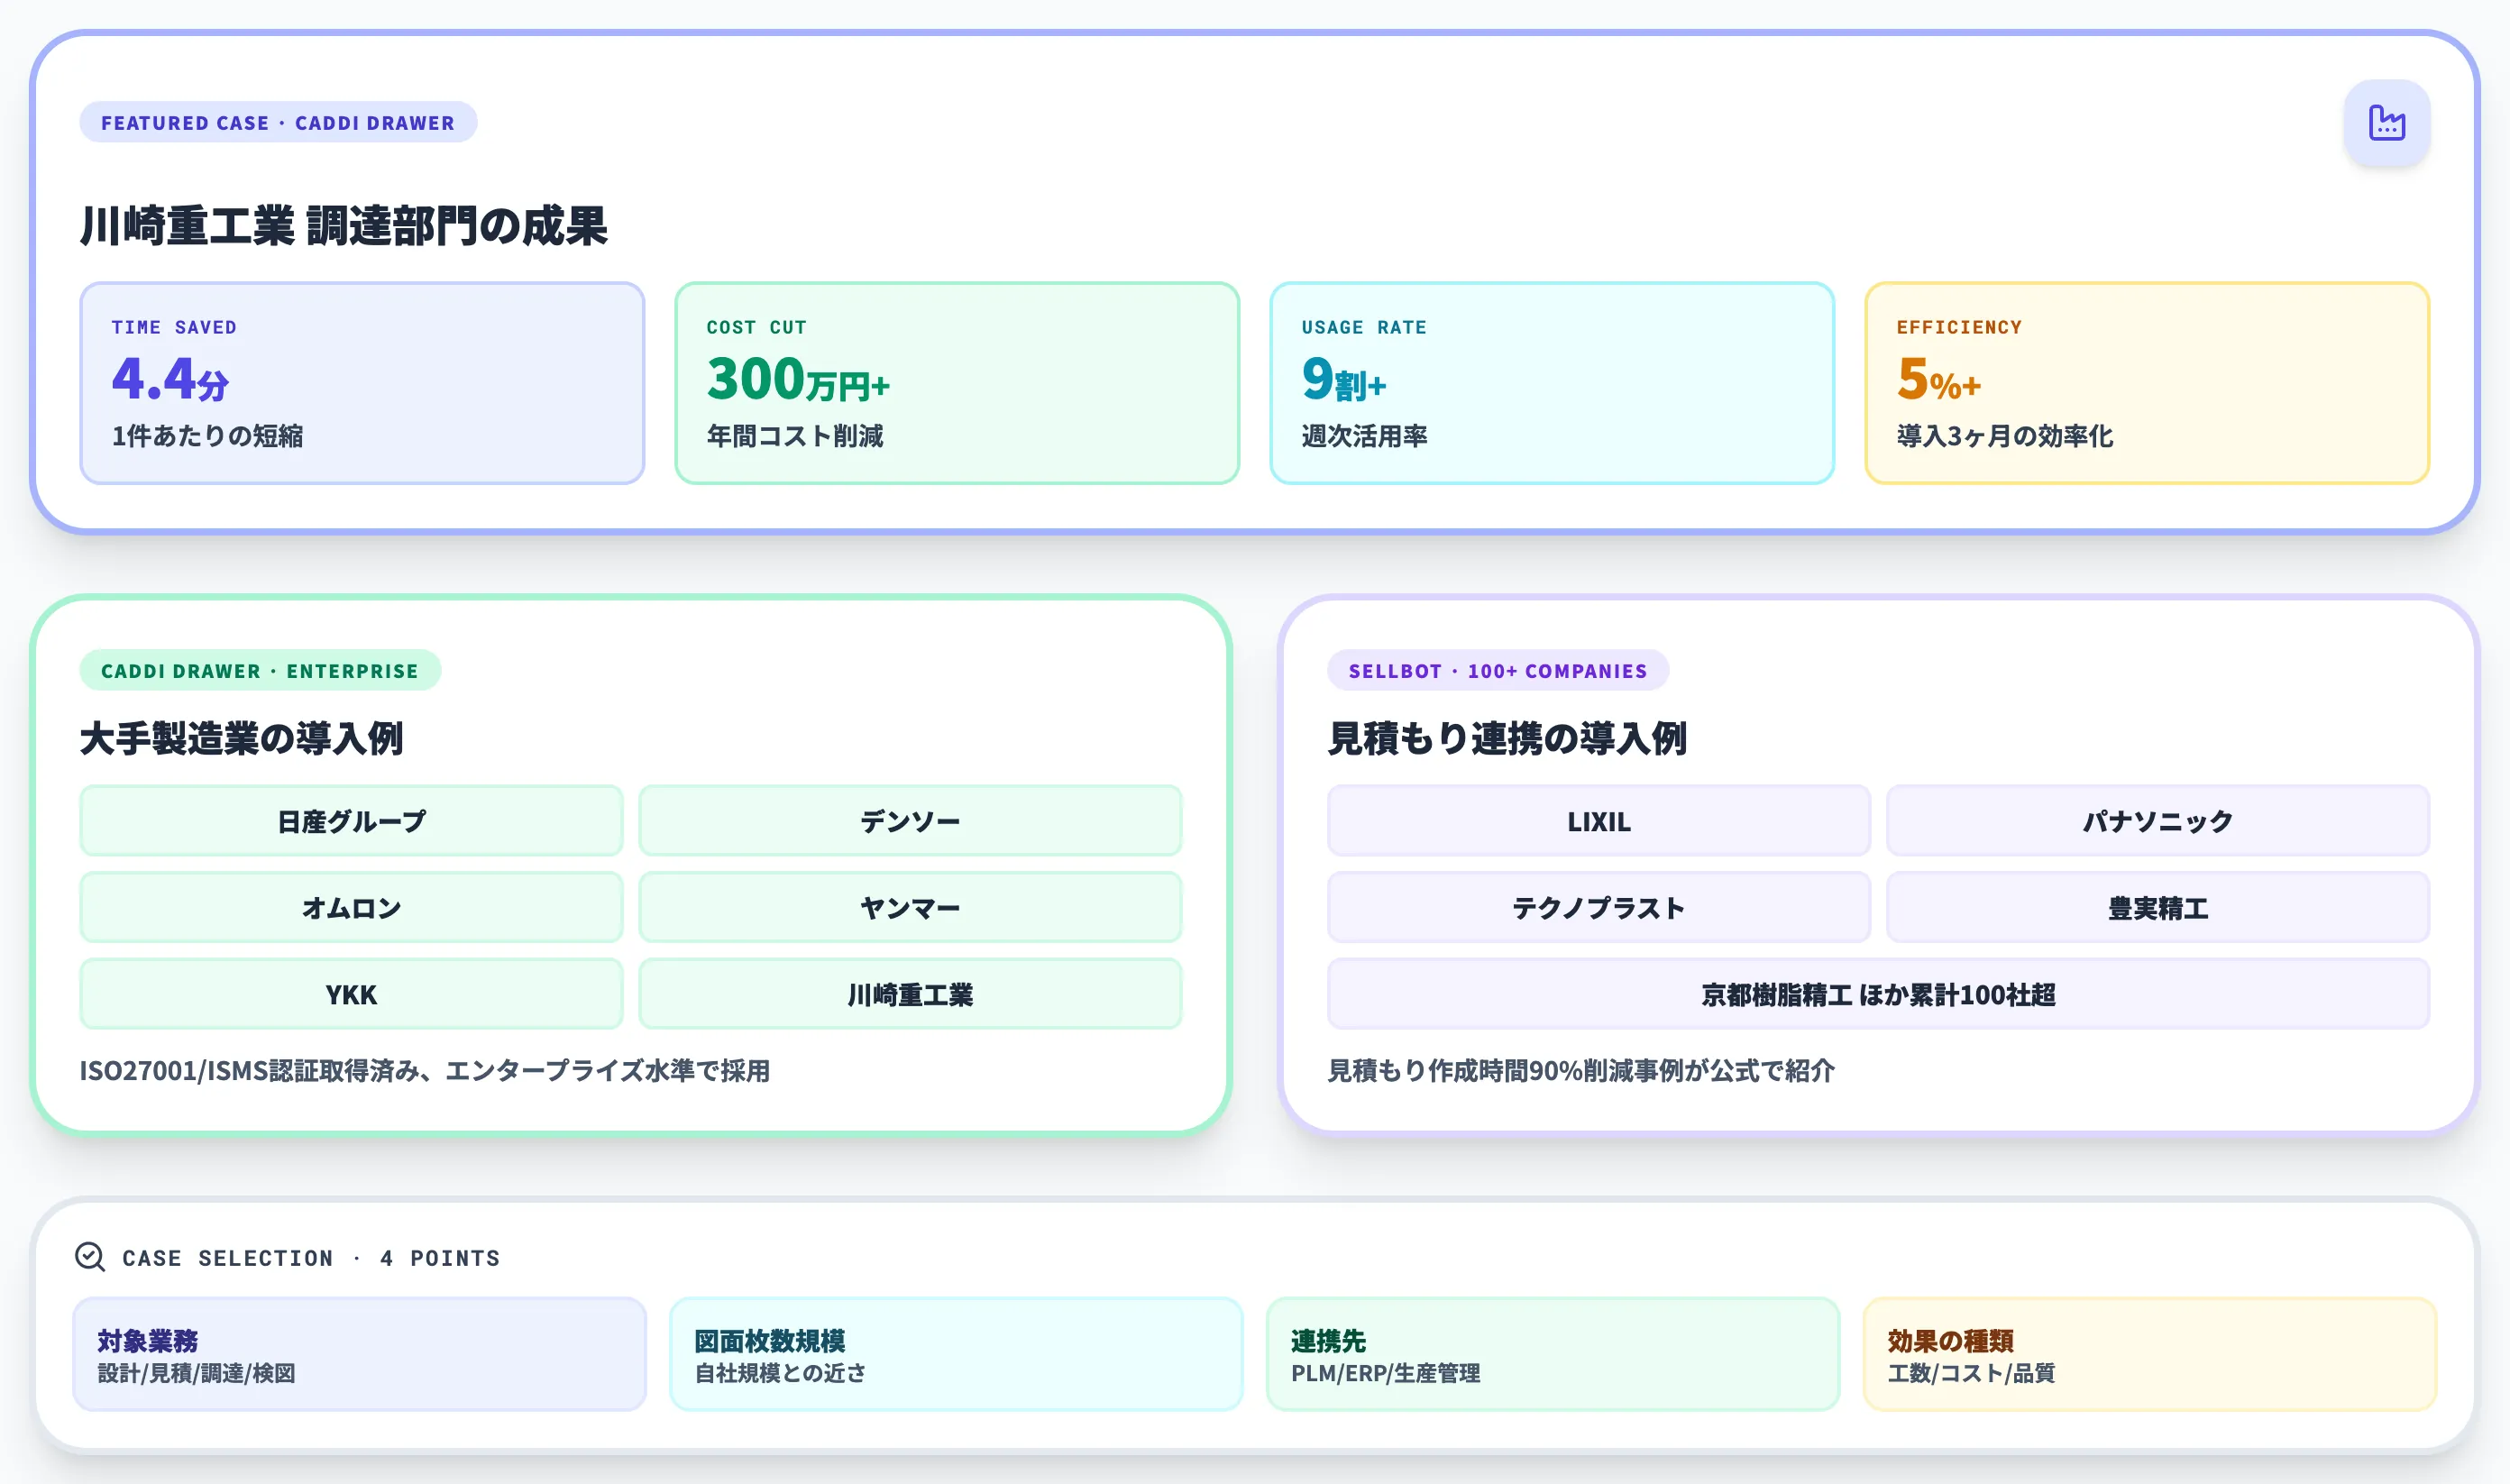
Task: Click the デンソー company entry
Action: [x=911, y=821]
